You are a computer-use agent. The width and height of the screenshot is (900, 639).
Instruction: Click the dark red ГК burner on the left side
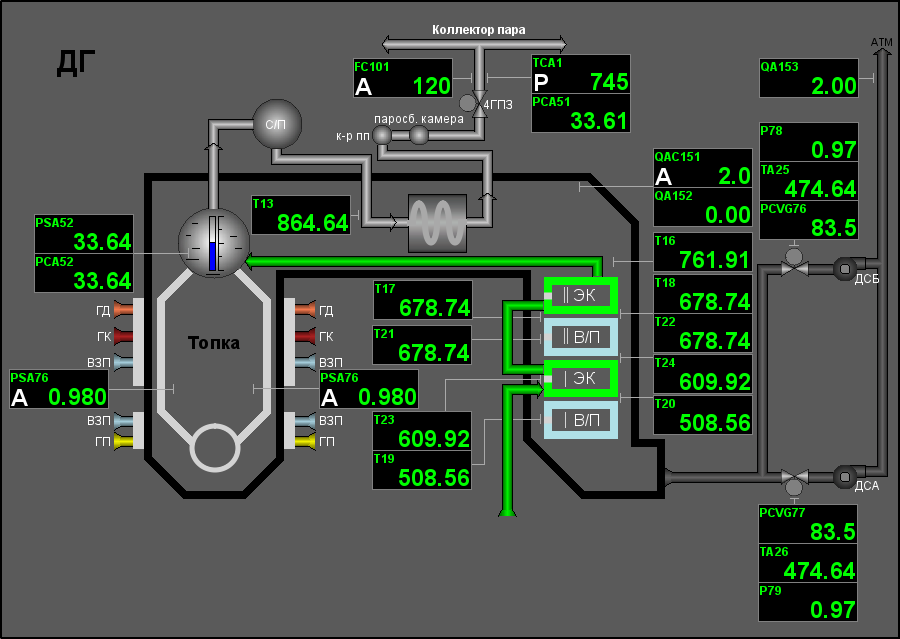(x=123, y=336)
